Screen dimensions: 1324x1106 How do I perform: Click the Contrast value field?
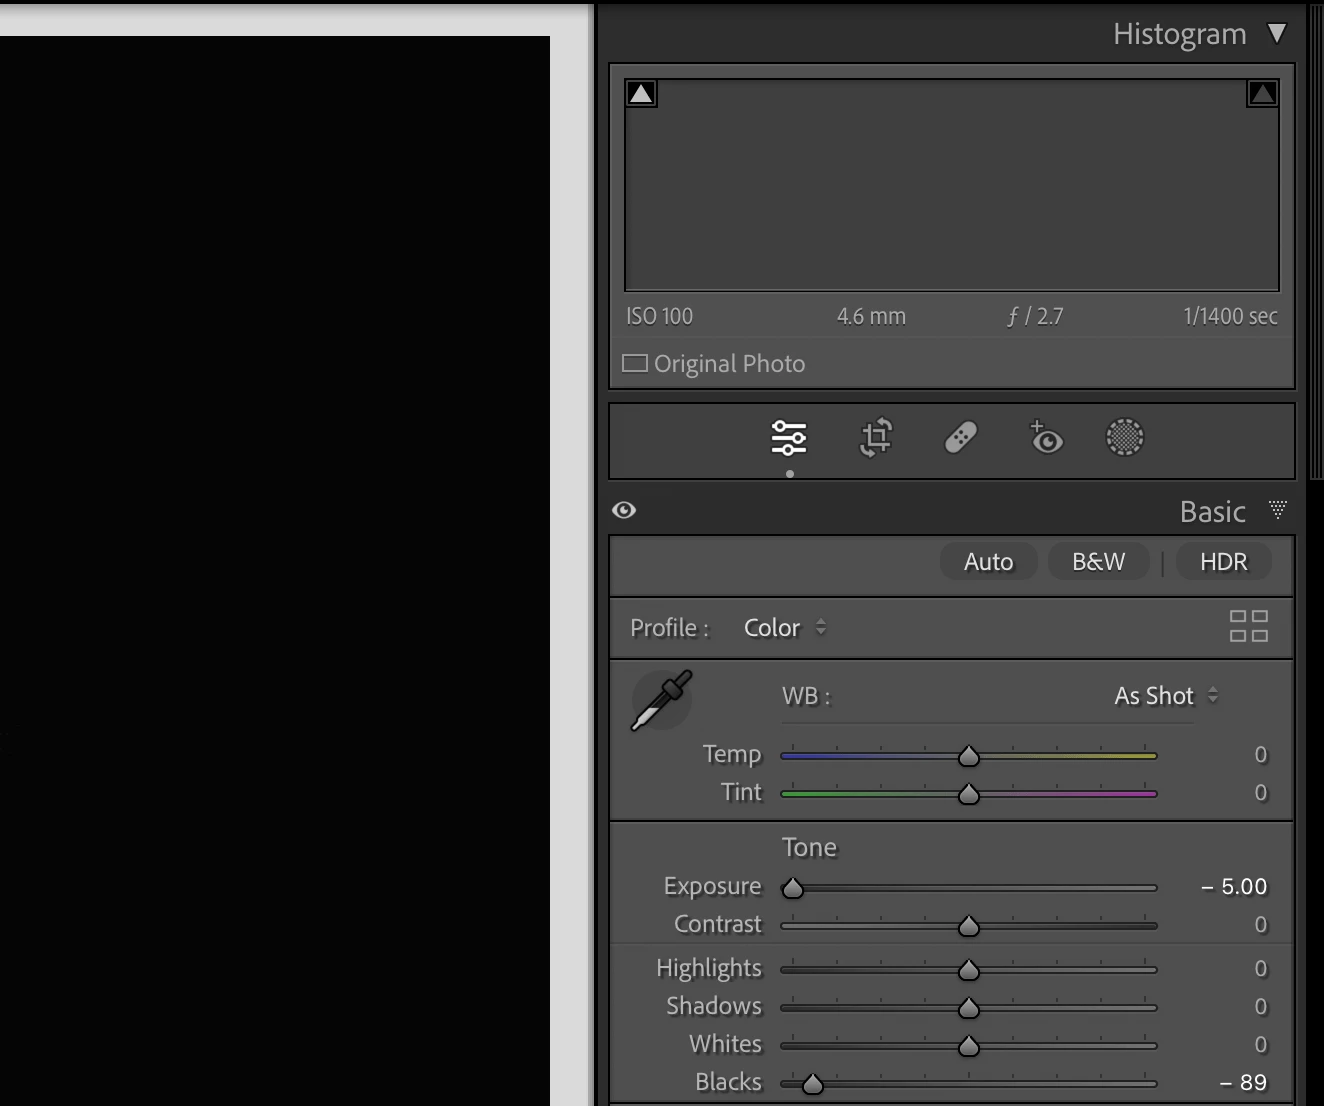click(x=1261, y=925)
